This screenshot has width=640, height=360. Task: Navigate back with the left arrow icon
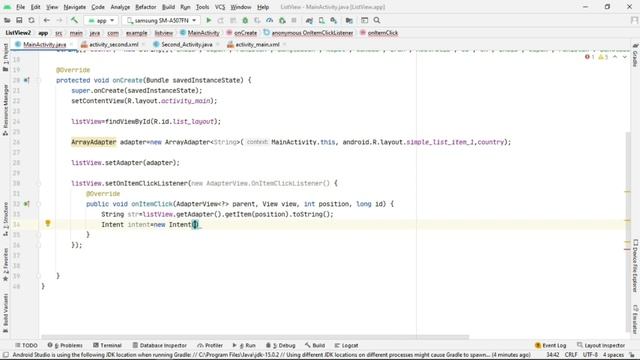click(x=47, y=20)
